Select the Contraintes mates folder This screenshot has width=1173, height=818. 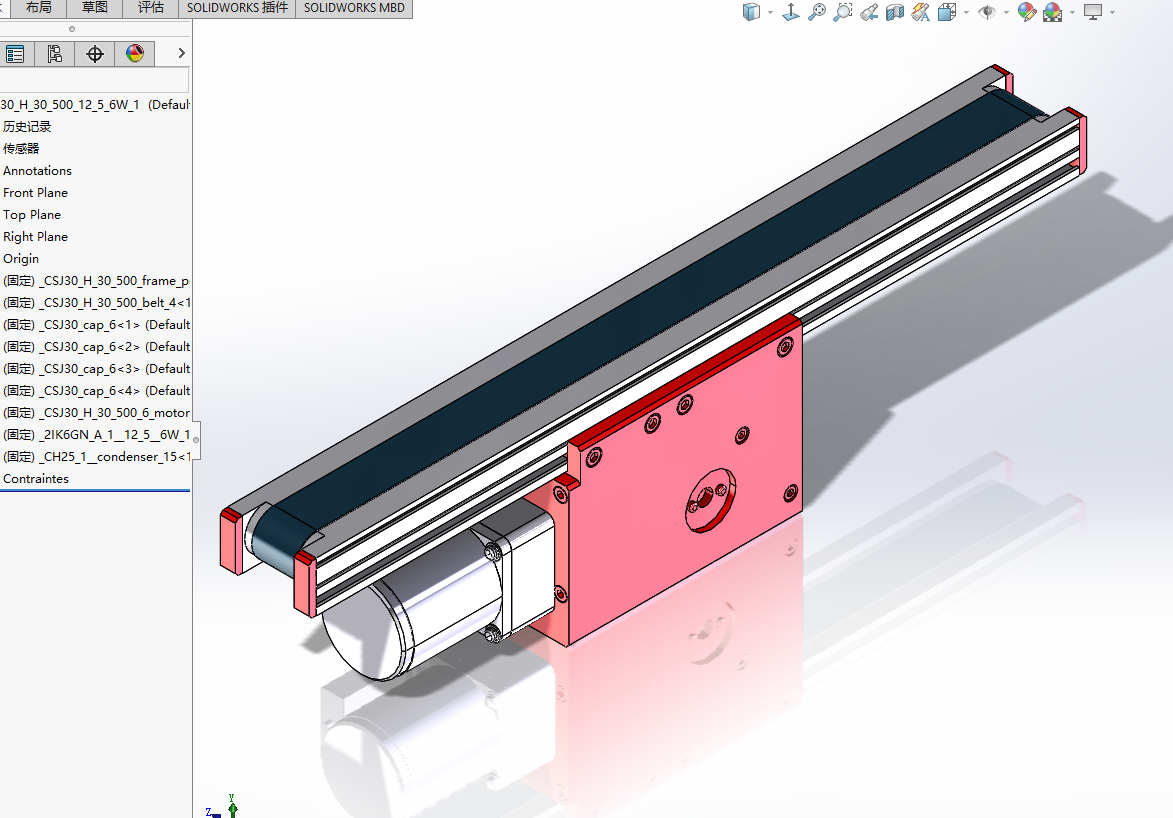[36, 479]
